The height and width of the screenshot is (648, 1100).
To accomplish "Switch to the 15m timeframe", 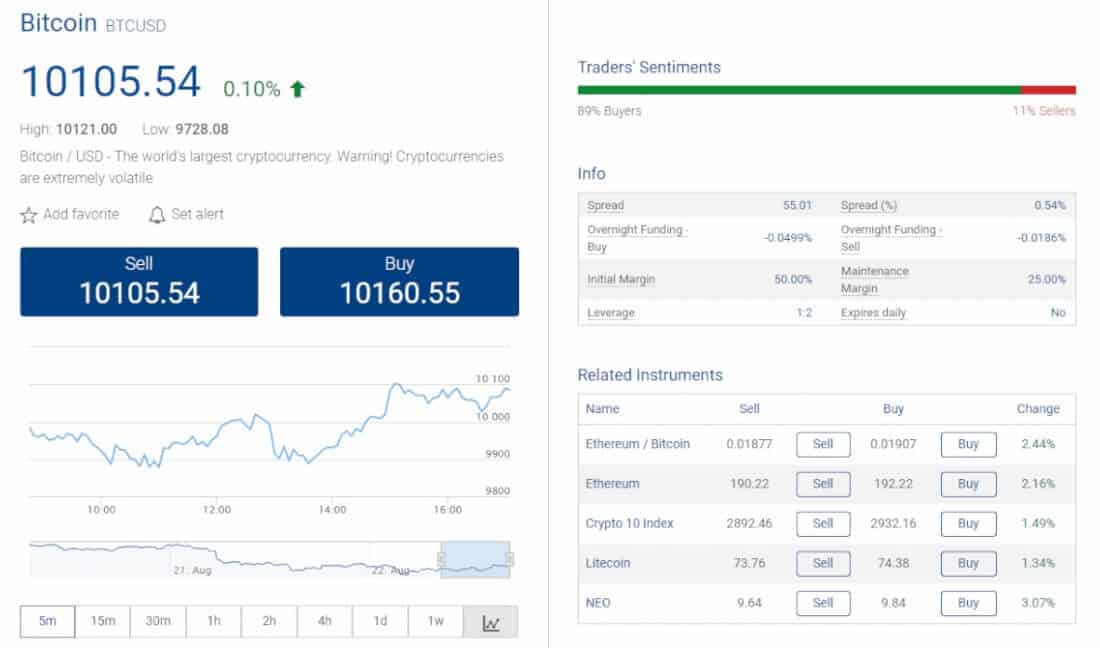I will click(x=103, y=621).
